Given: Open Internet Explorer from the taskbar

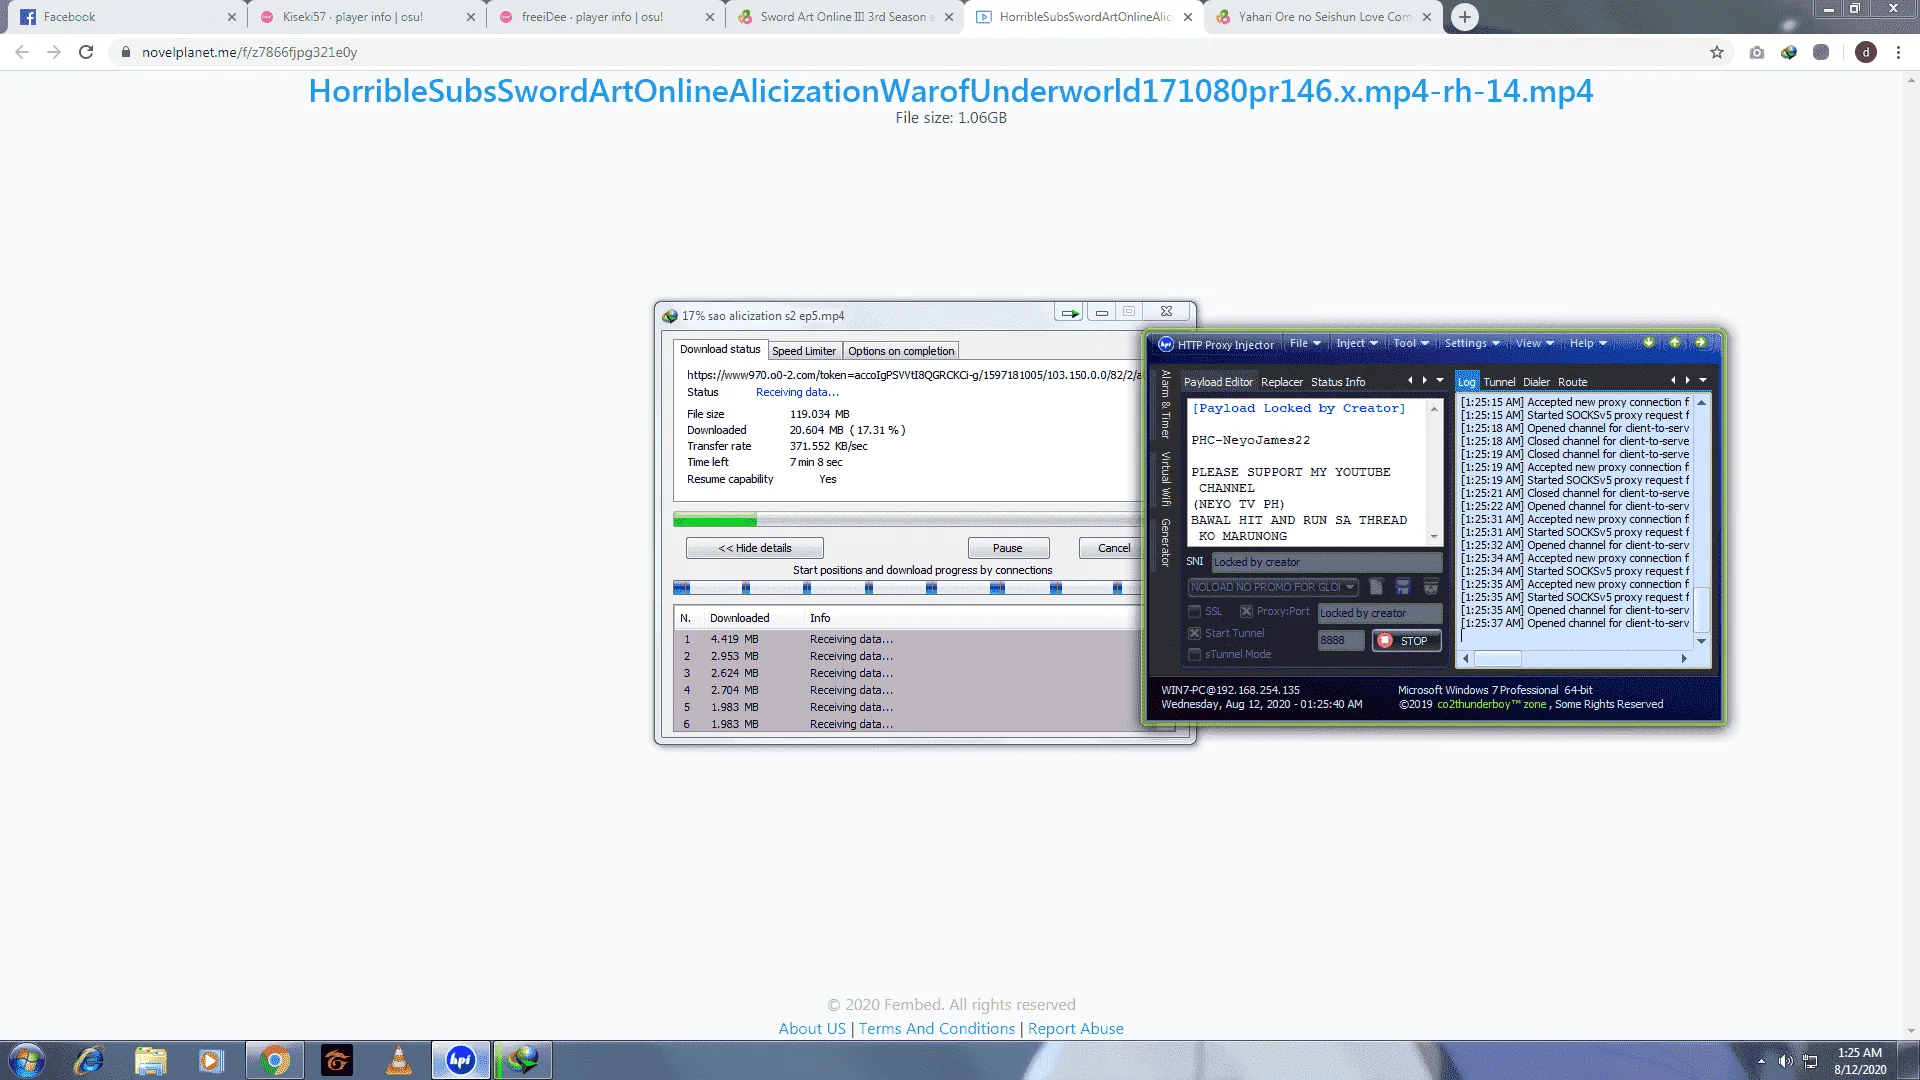Looking at the screenshot, I should point(89,1060).
